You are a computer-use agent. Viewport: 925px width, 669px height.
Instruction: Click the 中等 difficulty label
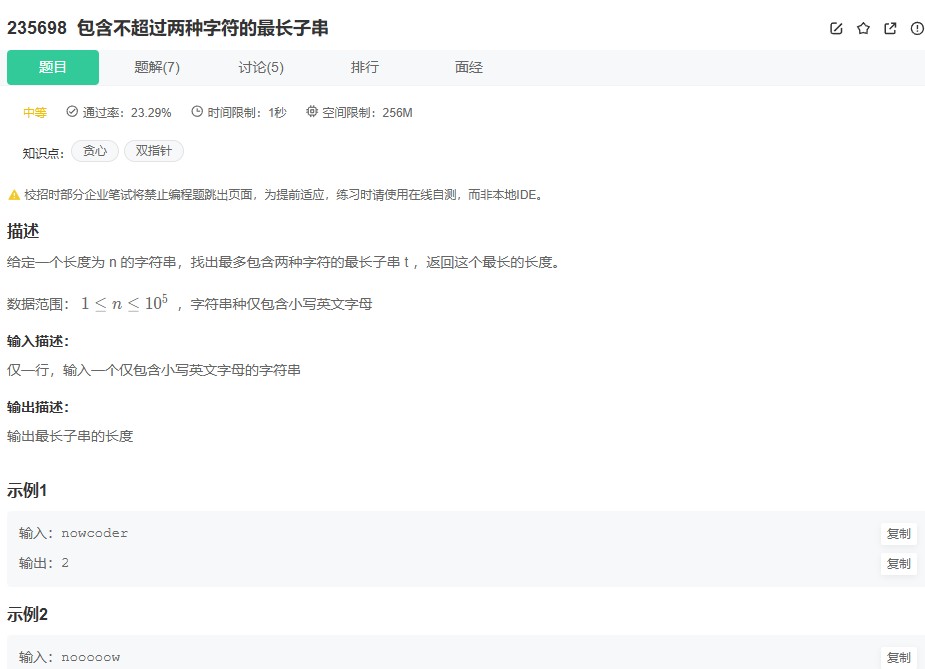tap(35, 112)
